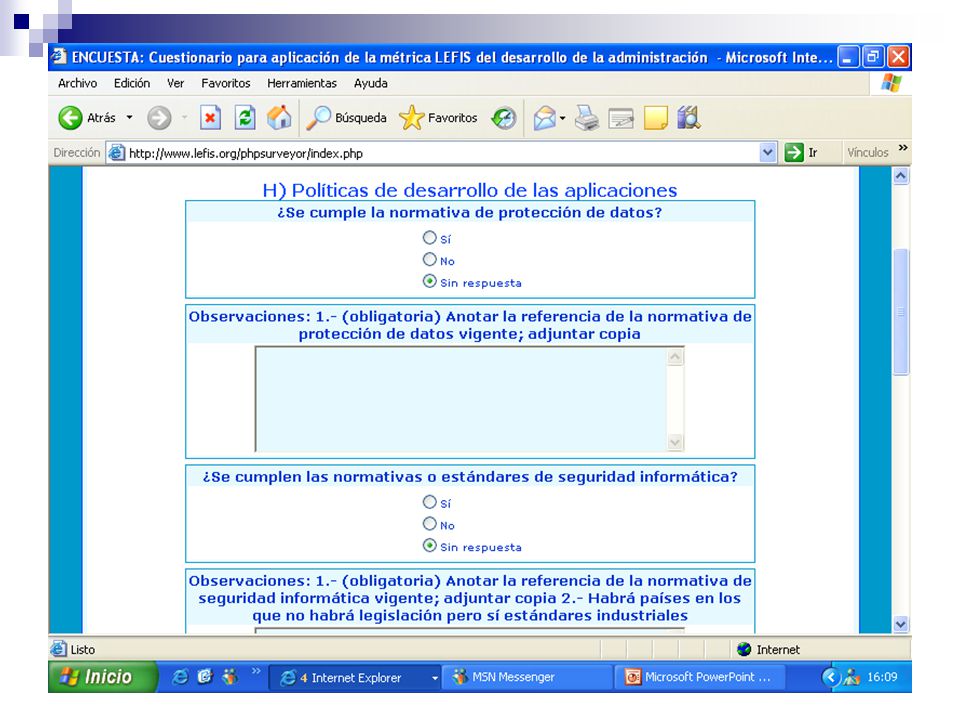Viewport: 960px width, 720px height.
Task: Open the Inicio start button
Action: click(x=102, y=677)
